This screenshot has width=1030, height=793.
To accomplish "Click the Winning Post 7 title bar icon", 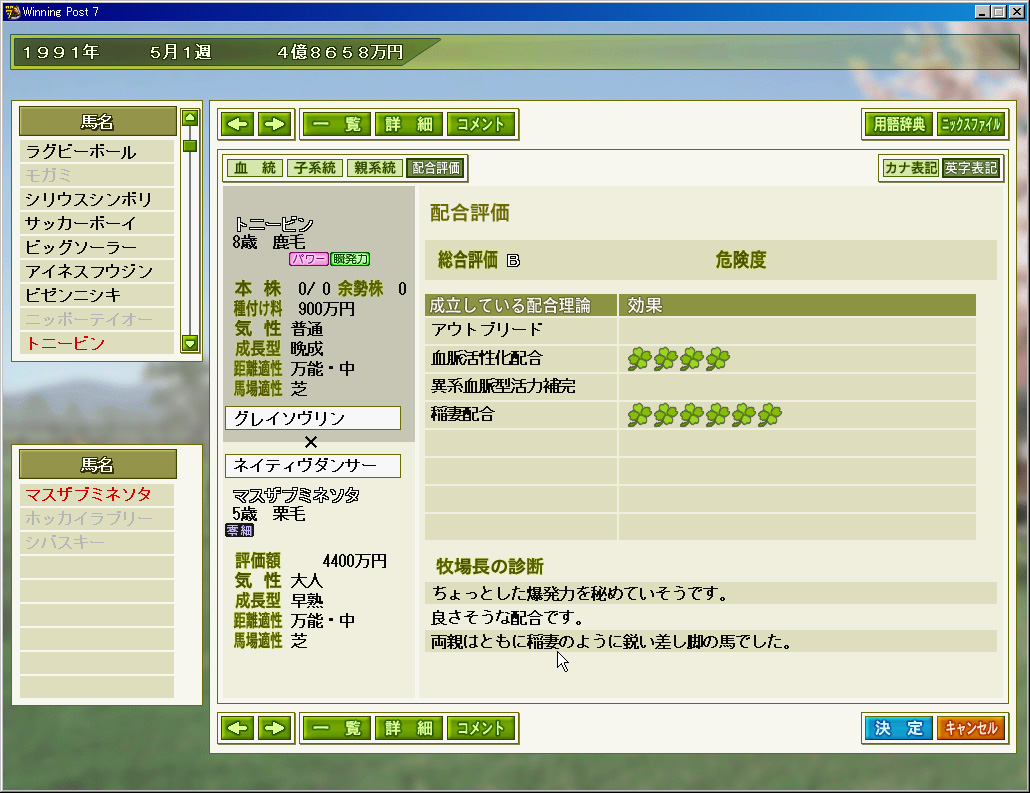I will [12, 12].
